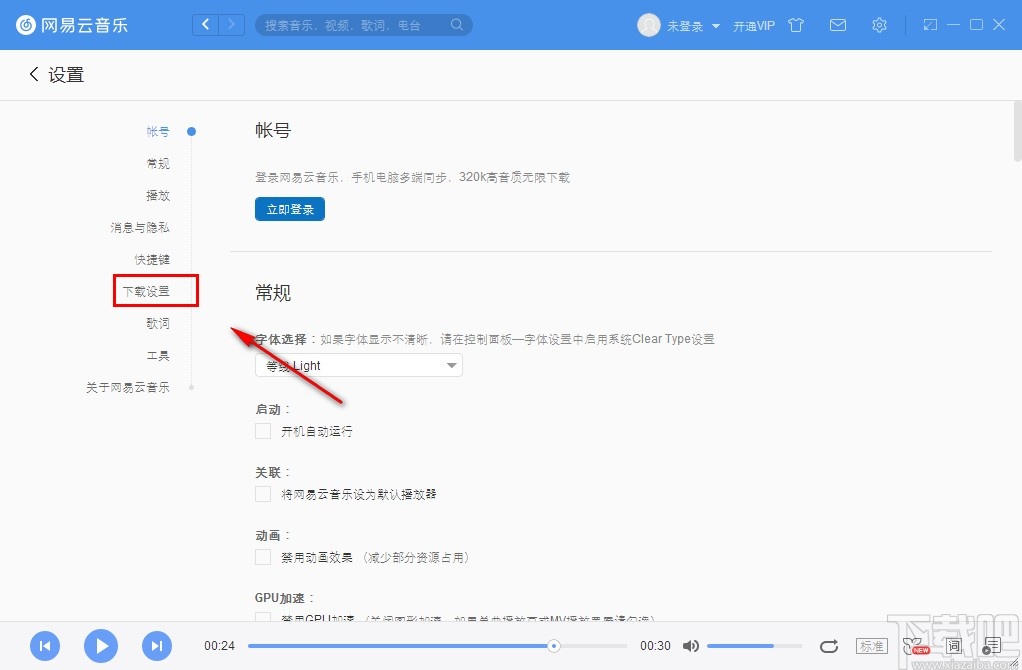Check 禁用动画效果 option
Viewport: 1022px width, 670px height.
coord(263,557)
